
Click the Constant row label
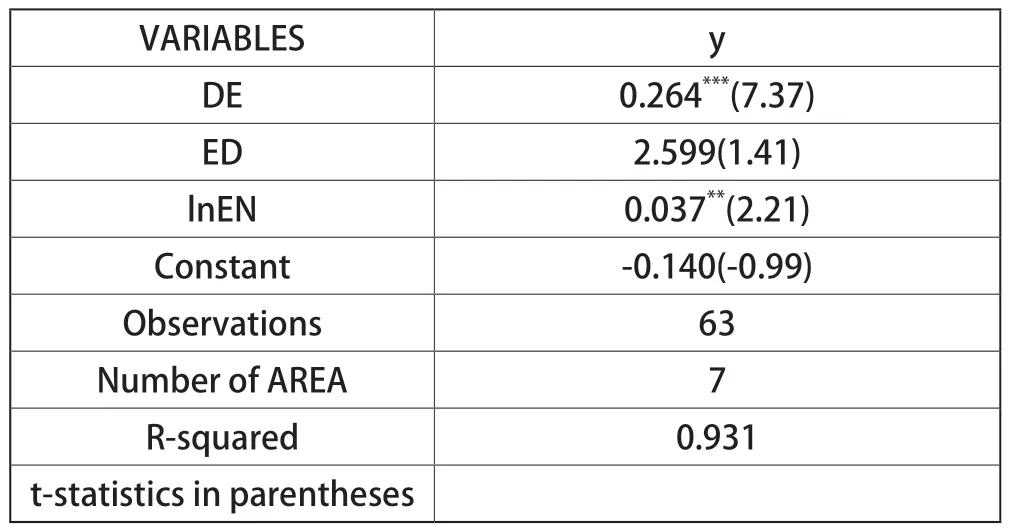pos(222,266)
